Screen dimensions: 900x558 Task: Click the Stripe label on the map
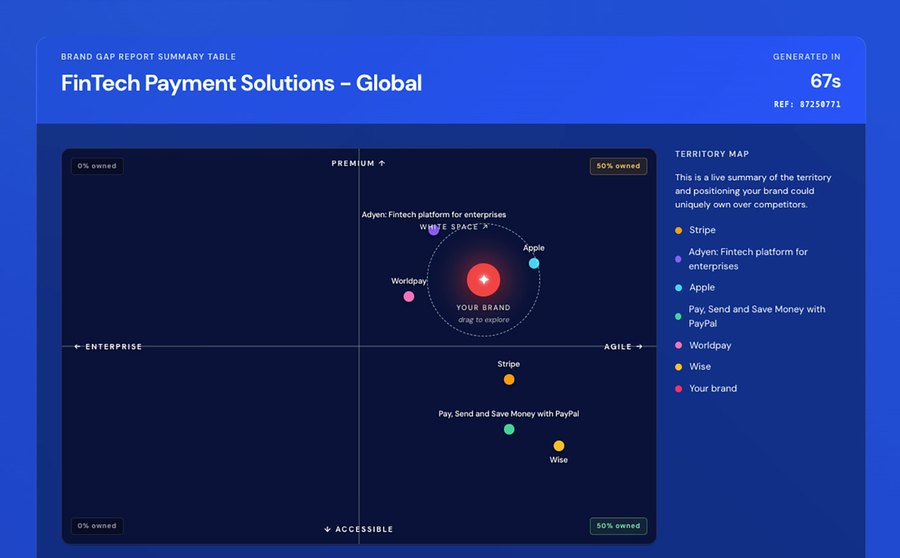point(509,364)
